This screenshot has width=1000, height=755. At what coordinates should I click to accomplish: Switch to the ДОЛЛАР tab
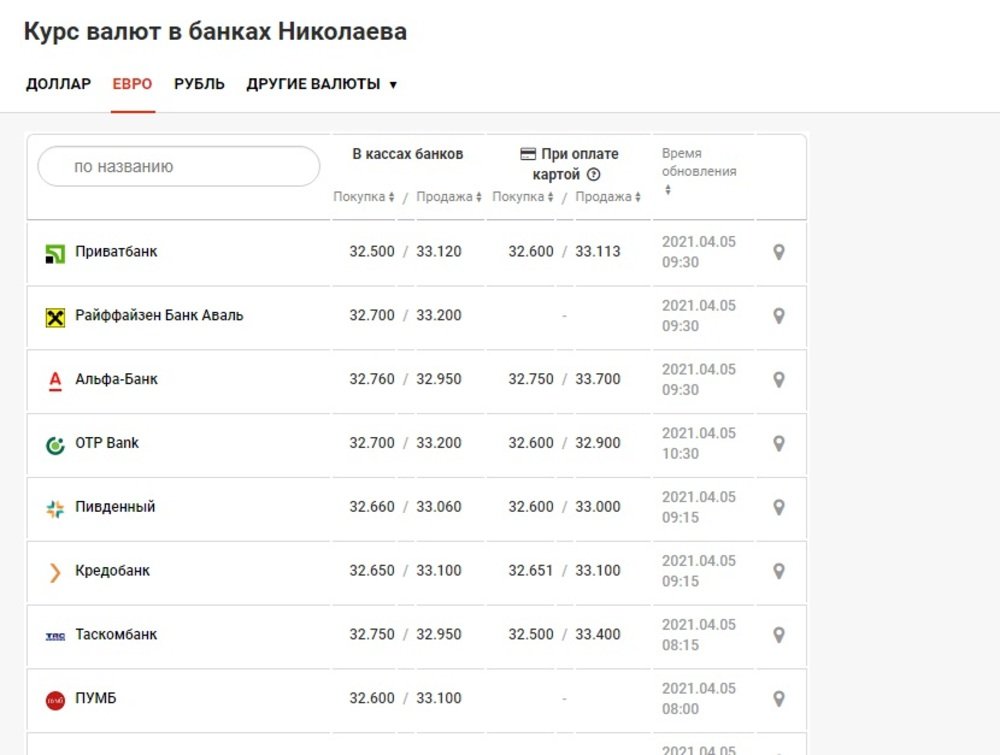58,84
